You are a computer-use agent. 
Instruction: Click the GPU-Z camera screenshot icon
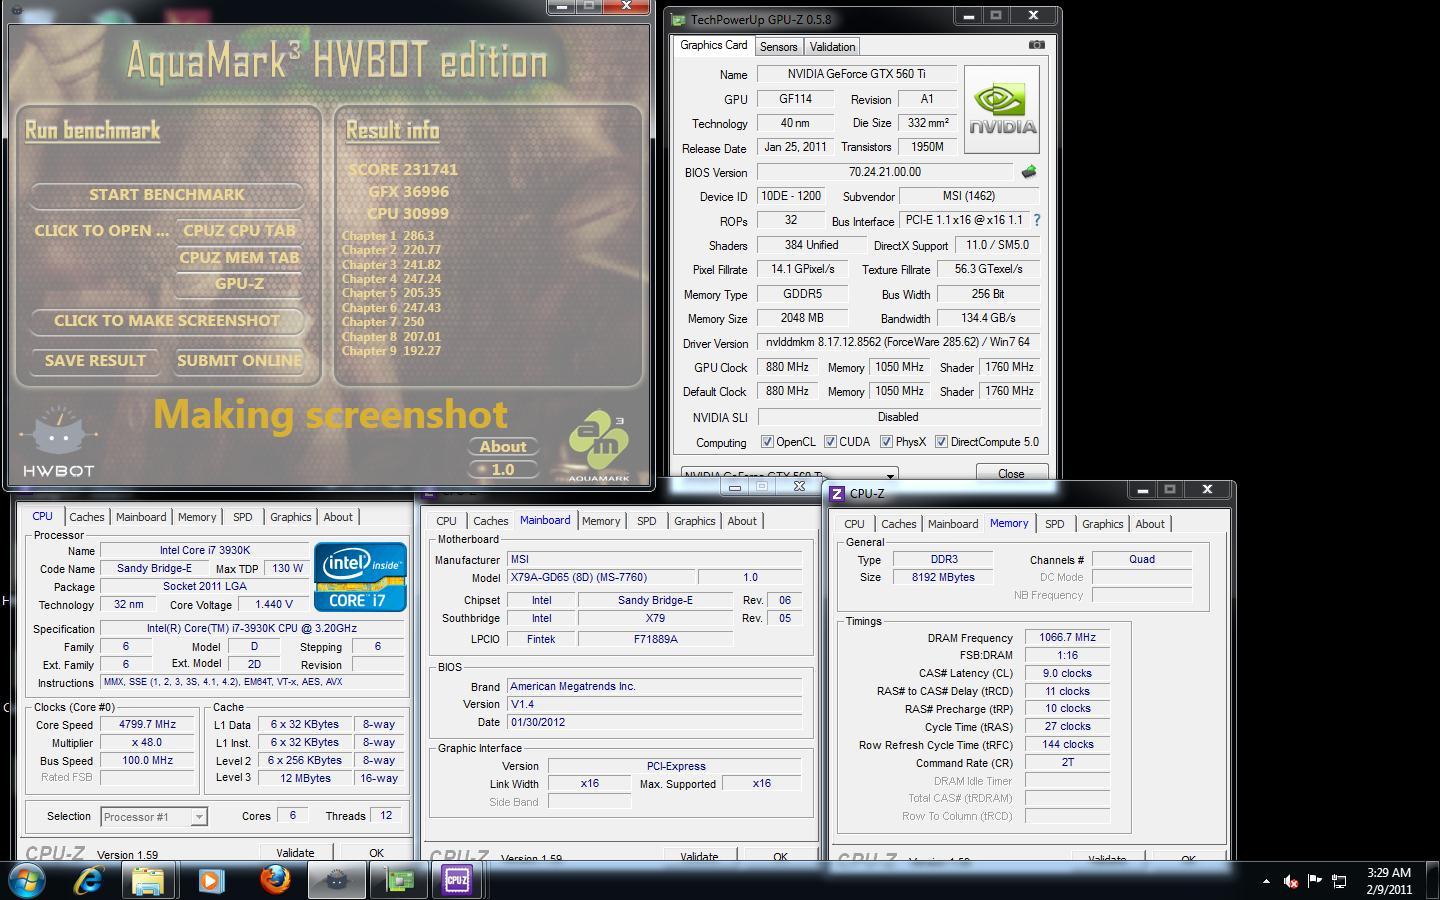(x=1037, y=45)
